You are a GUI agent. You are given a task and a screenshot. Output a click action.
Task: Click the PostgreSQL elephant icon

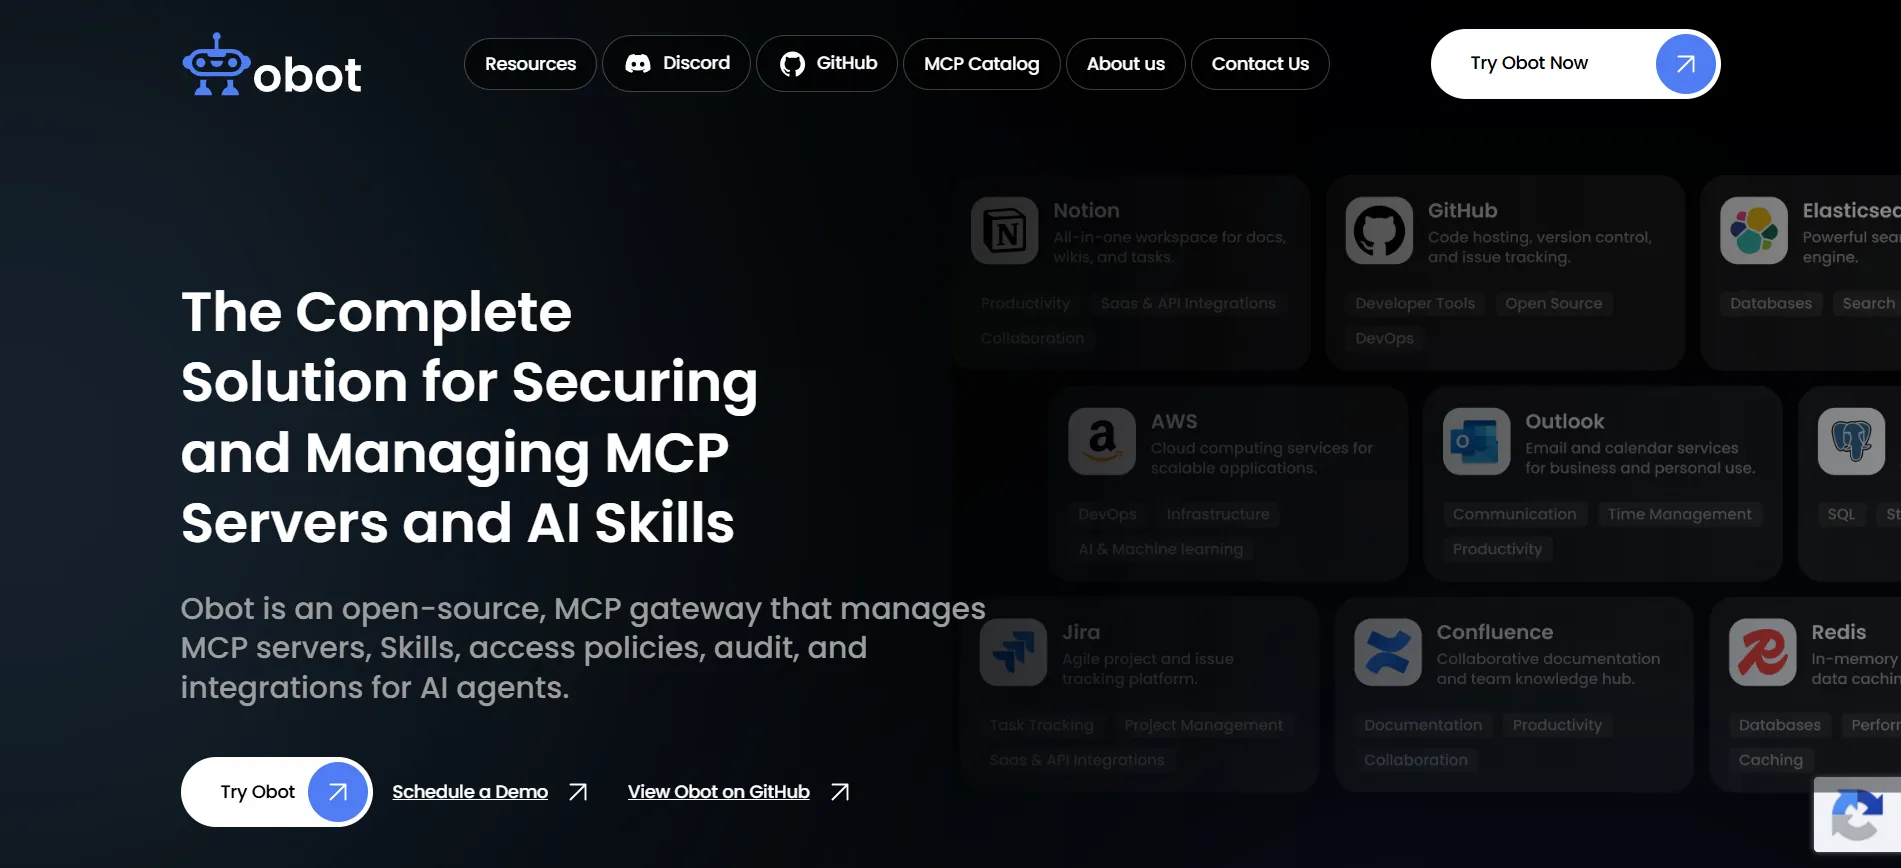point(1852,441)
